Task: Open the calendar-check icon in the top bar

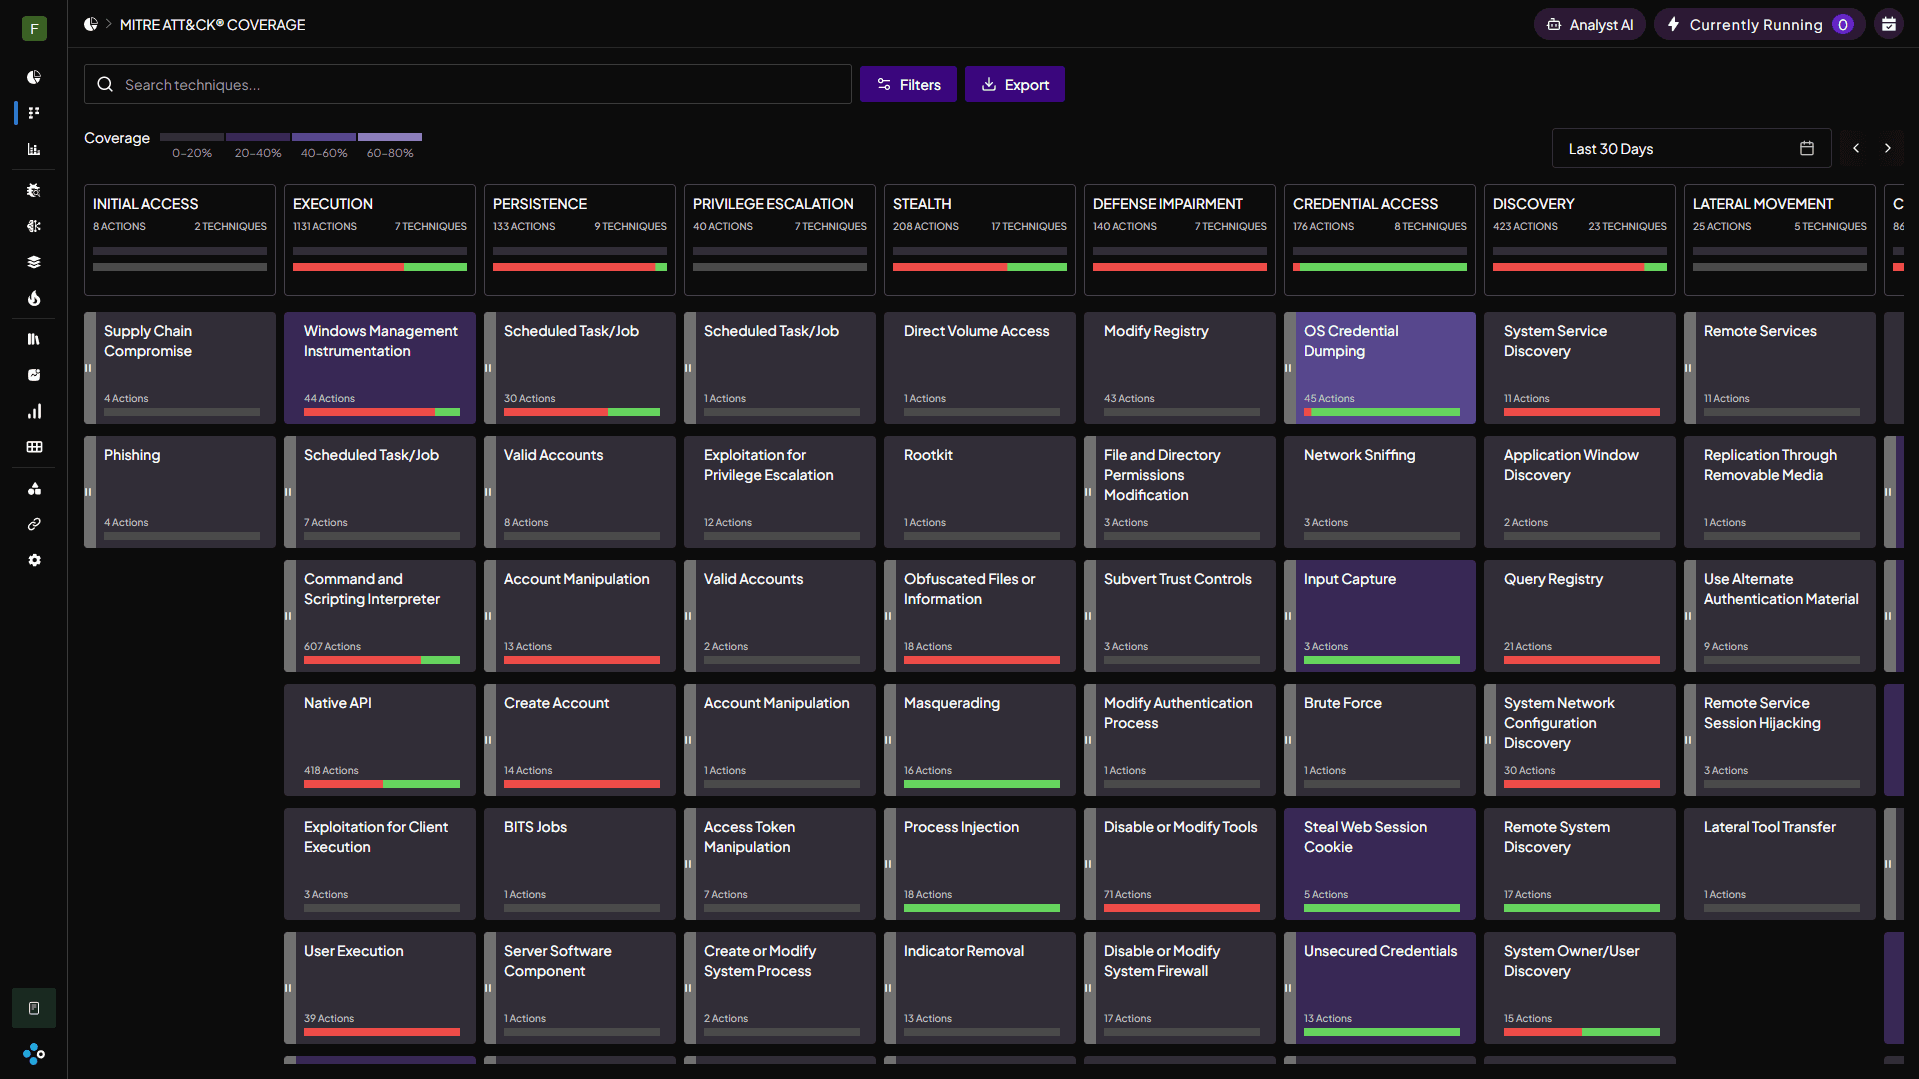Action: pos(1889,24)
